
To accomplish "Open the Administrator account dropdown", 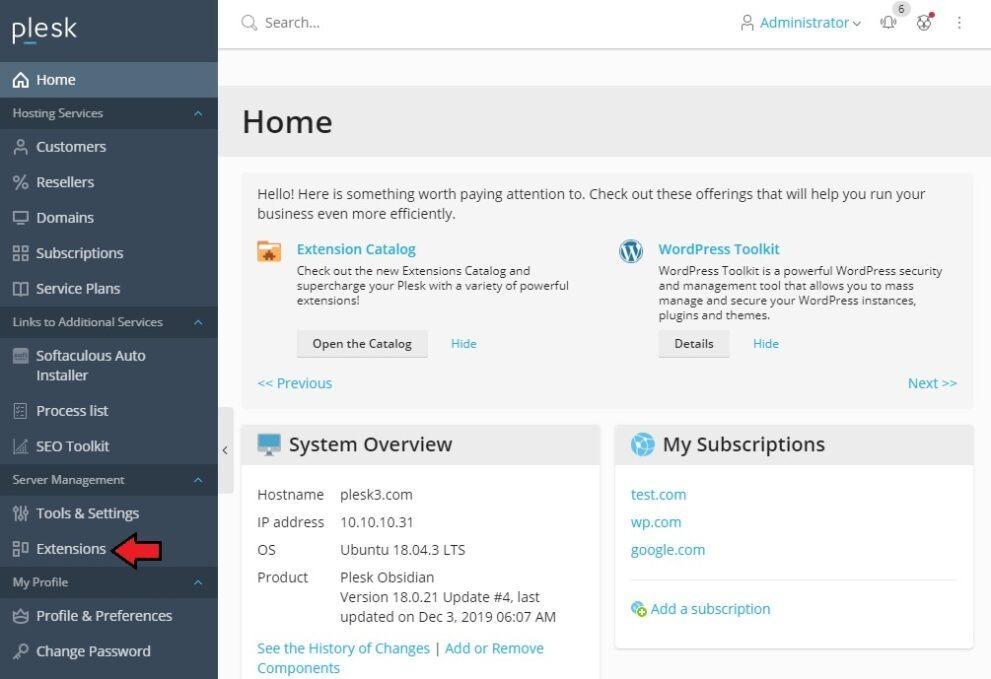I will point(800,23).
